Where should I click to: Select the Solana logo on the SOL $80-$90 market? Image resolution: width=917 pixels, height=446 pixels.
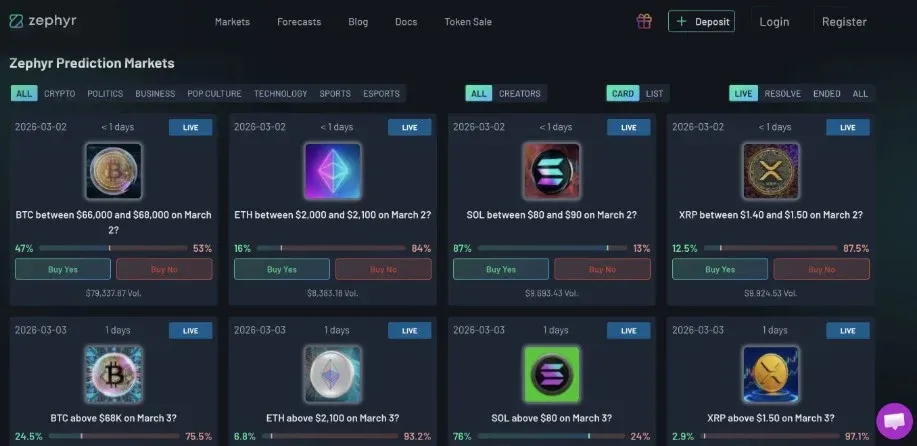tap(551, 171)
